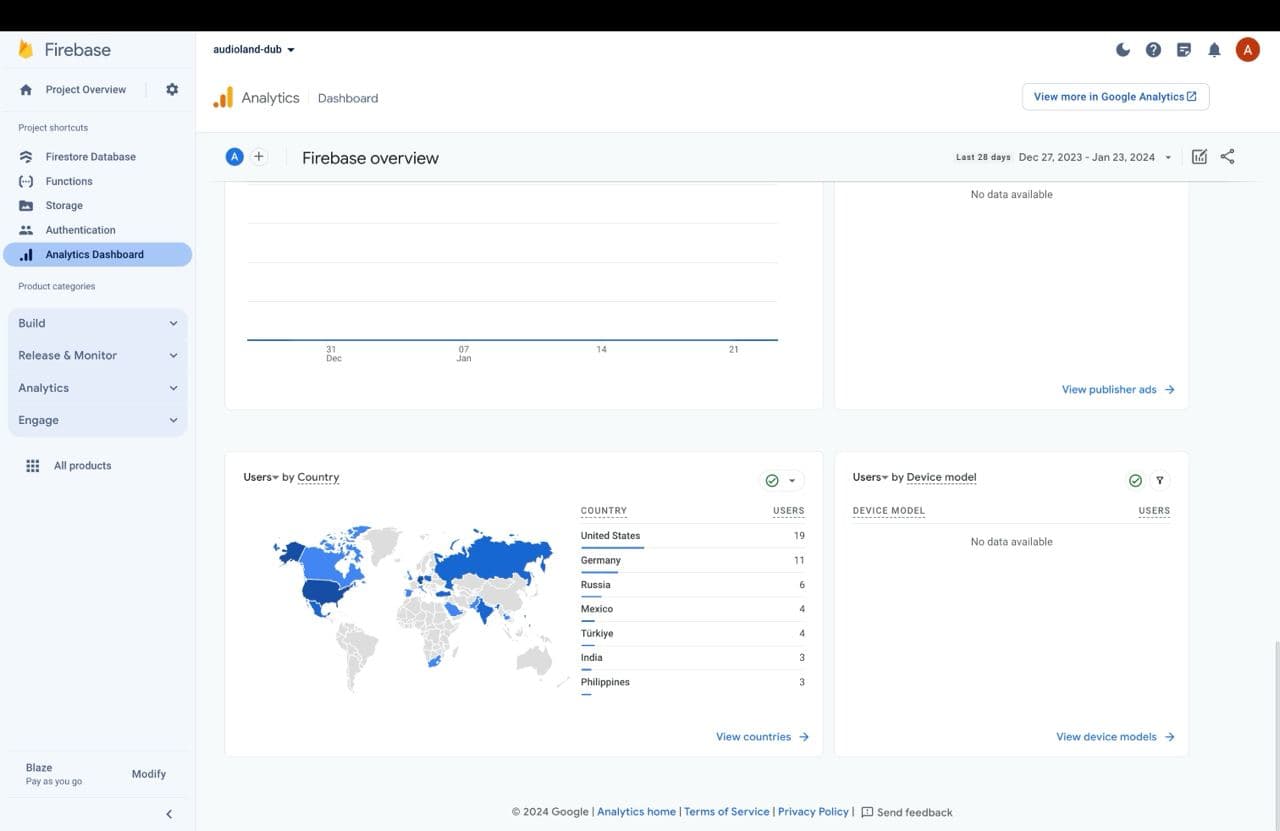Image resolution: width=1280 pixels, height=831 pixels.
Task: Click the audience segment A chip
Action: [235, 156]
